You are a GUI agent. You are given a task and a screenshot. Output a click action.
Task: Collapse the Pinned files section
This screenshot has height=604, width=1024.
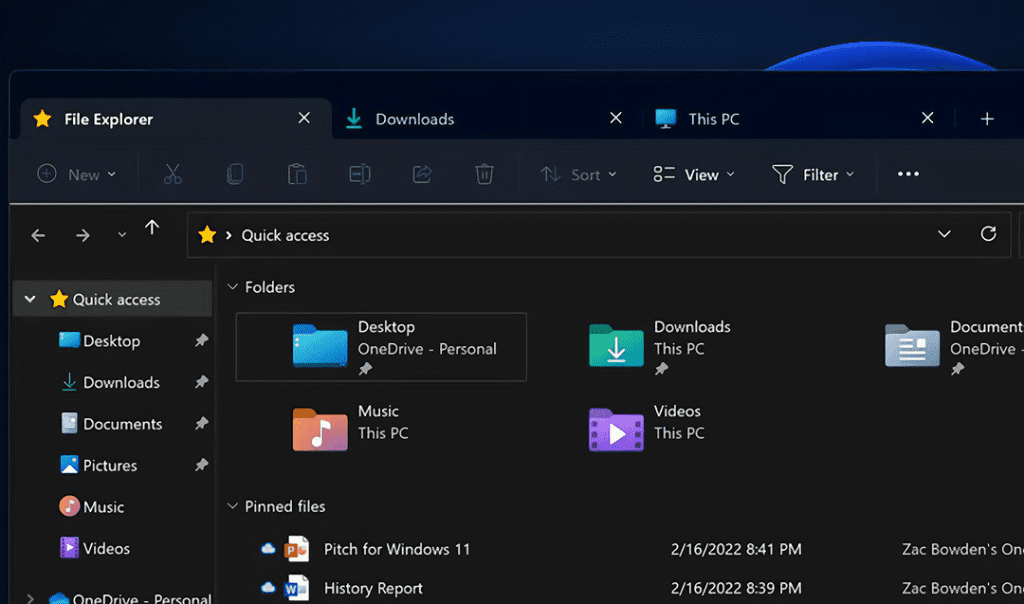coord(230,506)
